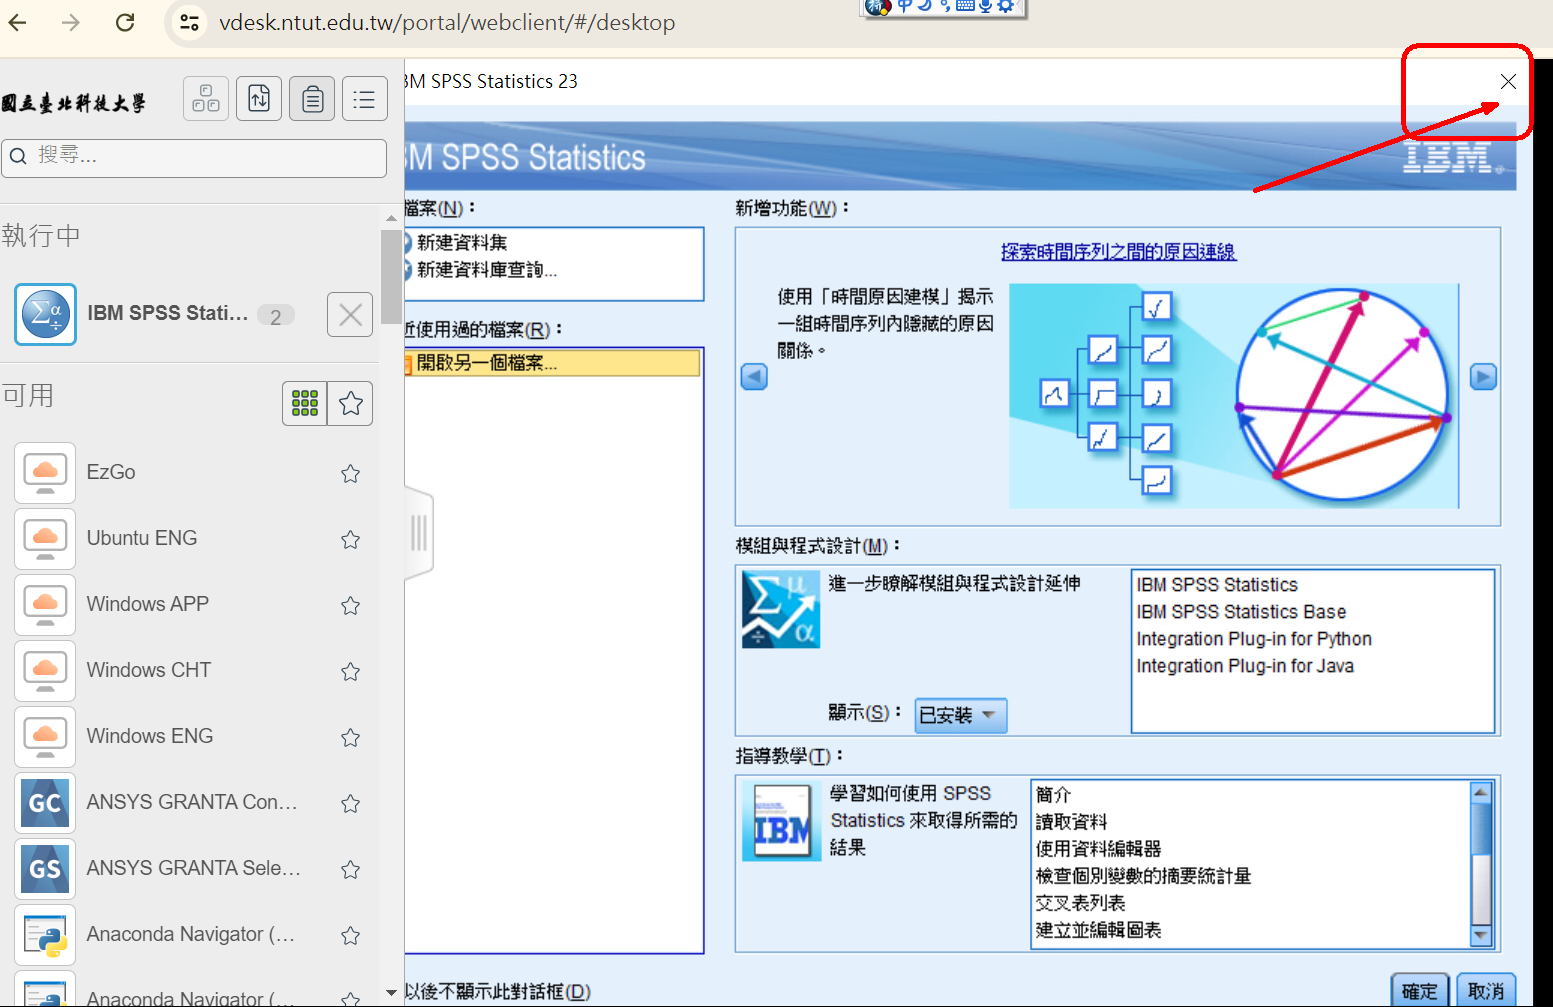1553x1007 pixels.
Task: Go to previous new feature with left arrow
Action: tap(754, 377)
